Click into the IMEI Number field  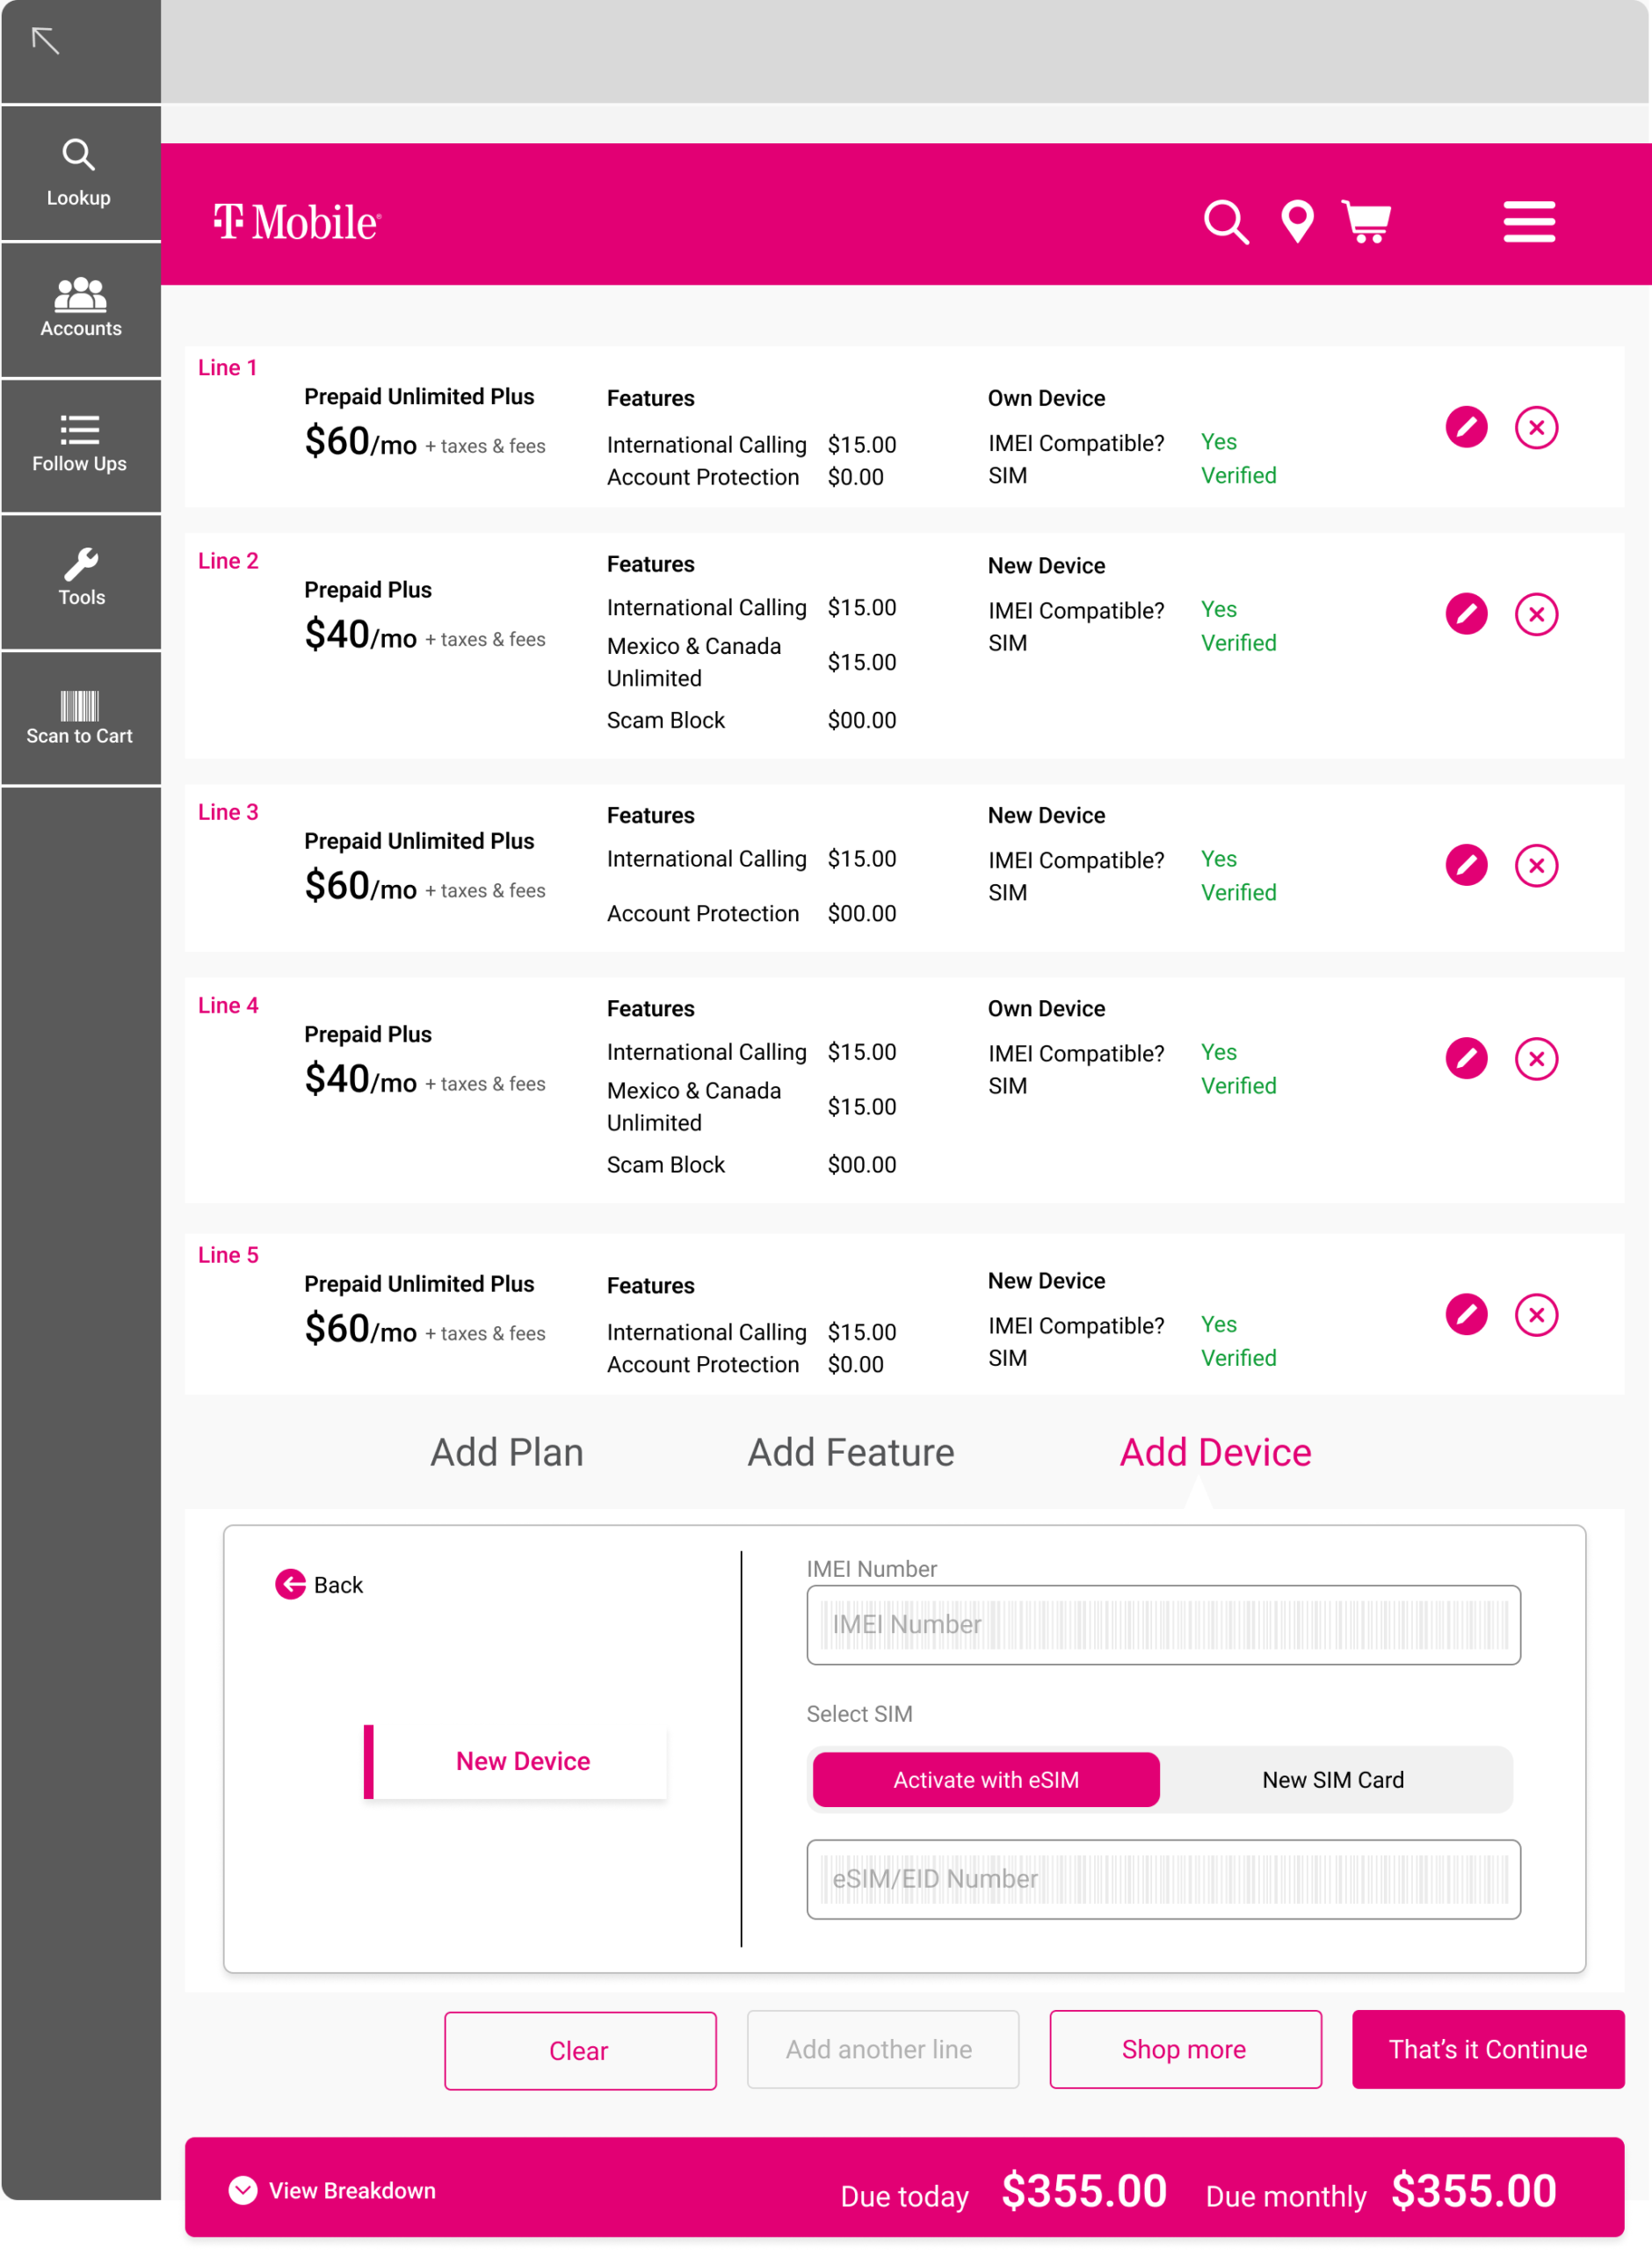coord(1163,1624)
